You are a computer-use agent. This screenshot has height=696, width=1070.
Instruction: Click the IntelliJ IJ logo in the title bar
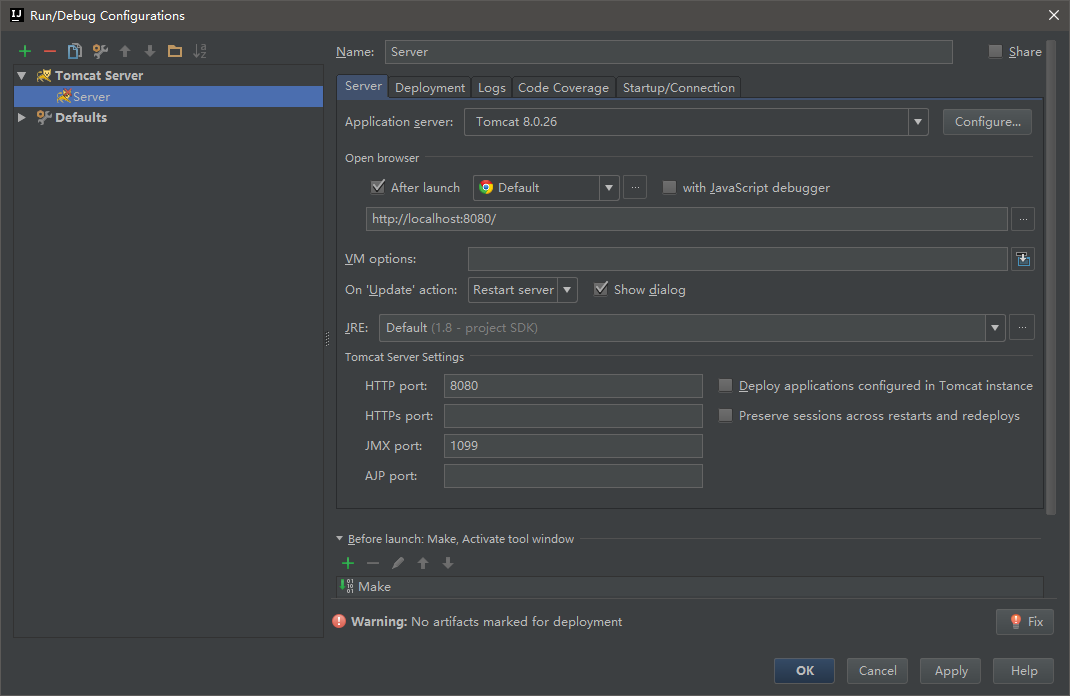coord(16,15)
